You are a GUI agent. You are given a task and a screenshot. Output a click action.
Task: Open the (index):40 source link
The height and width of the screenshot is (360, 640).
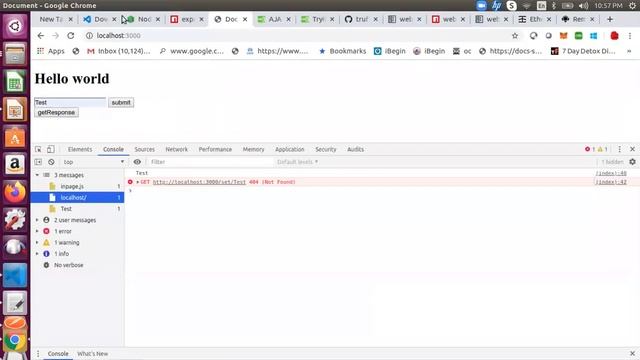[611, 173]
